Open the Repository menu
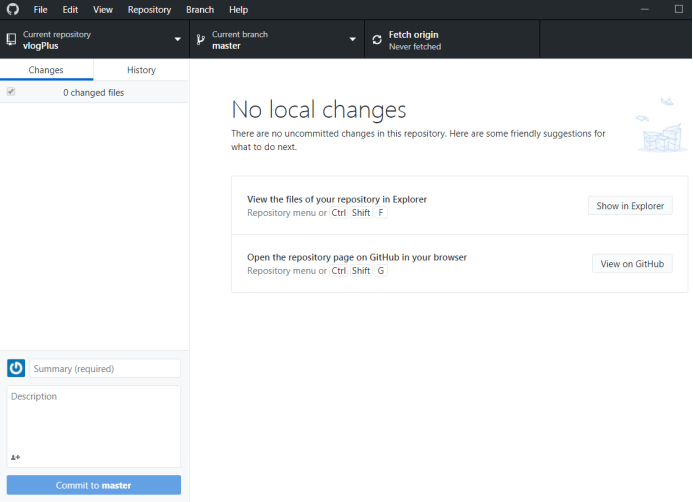 coord(149,9)
